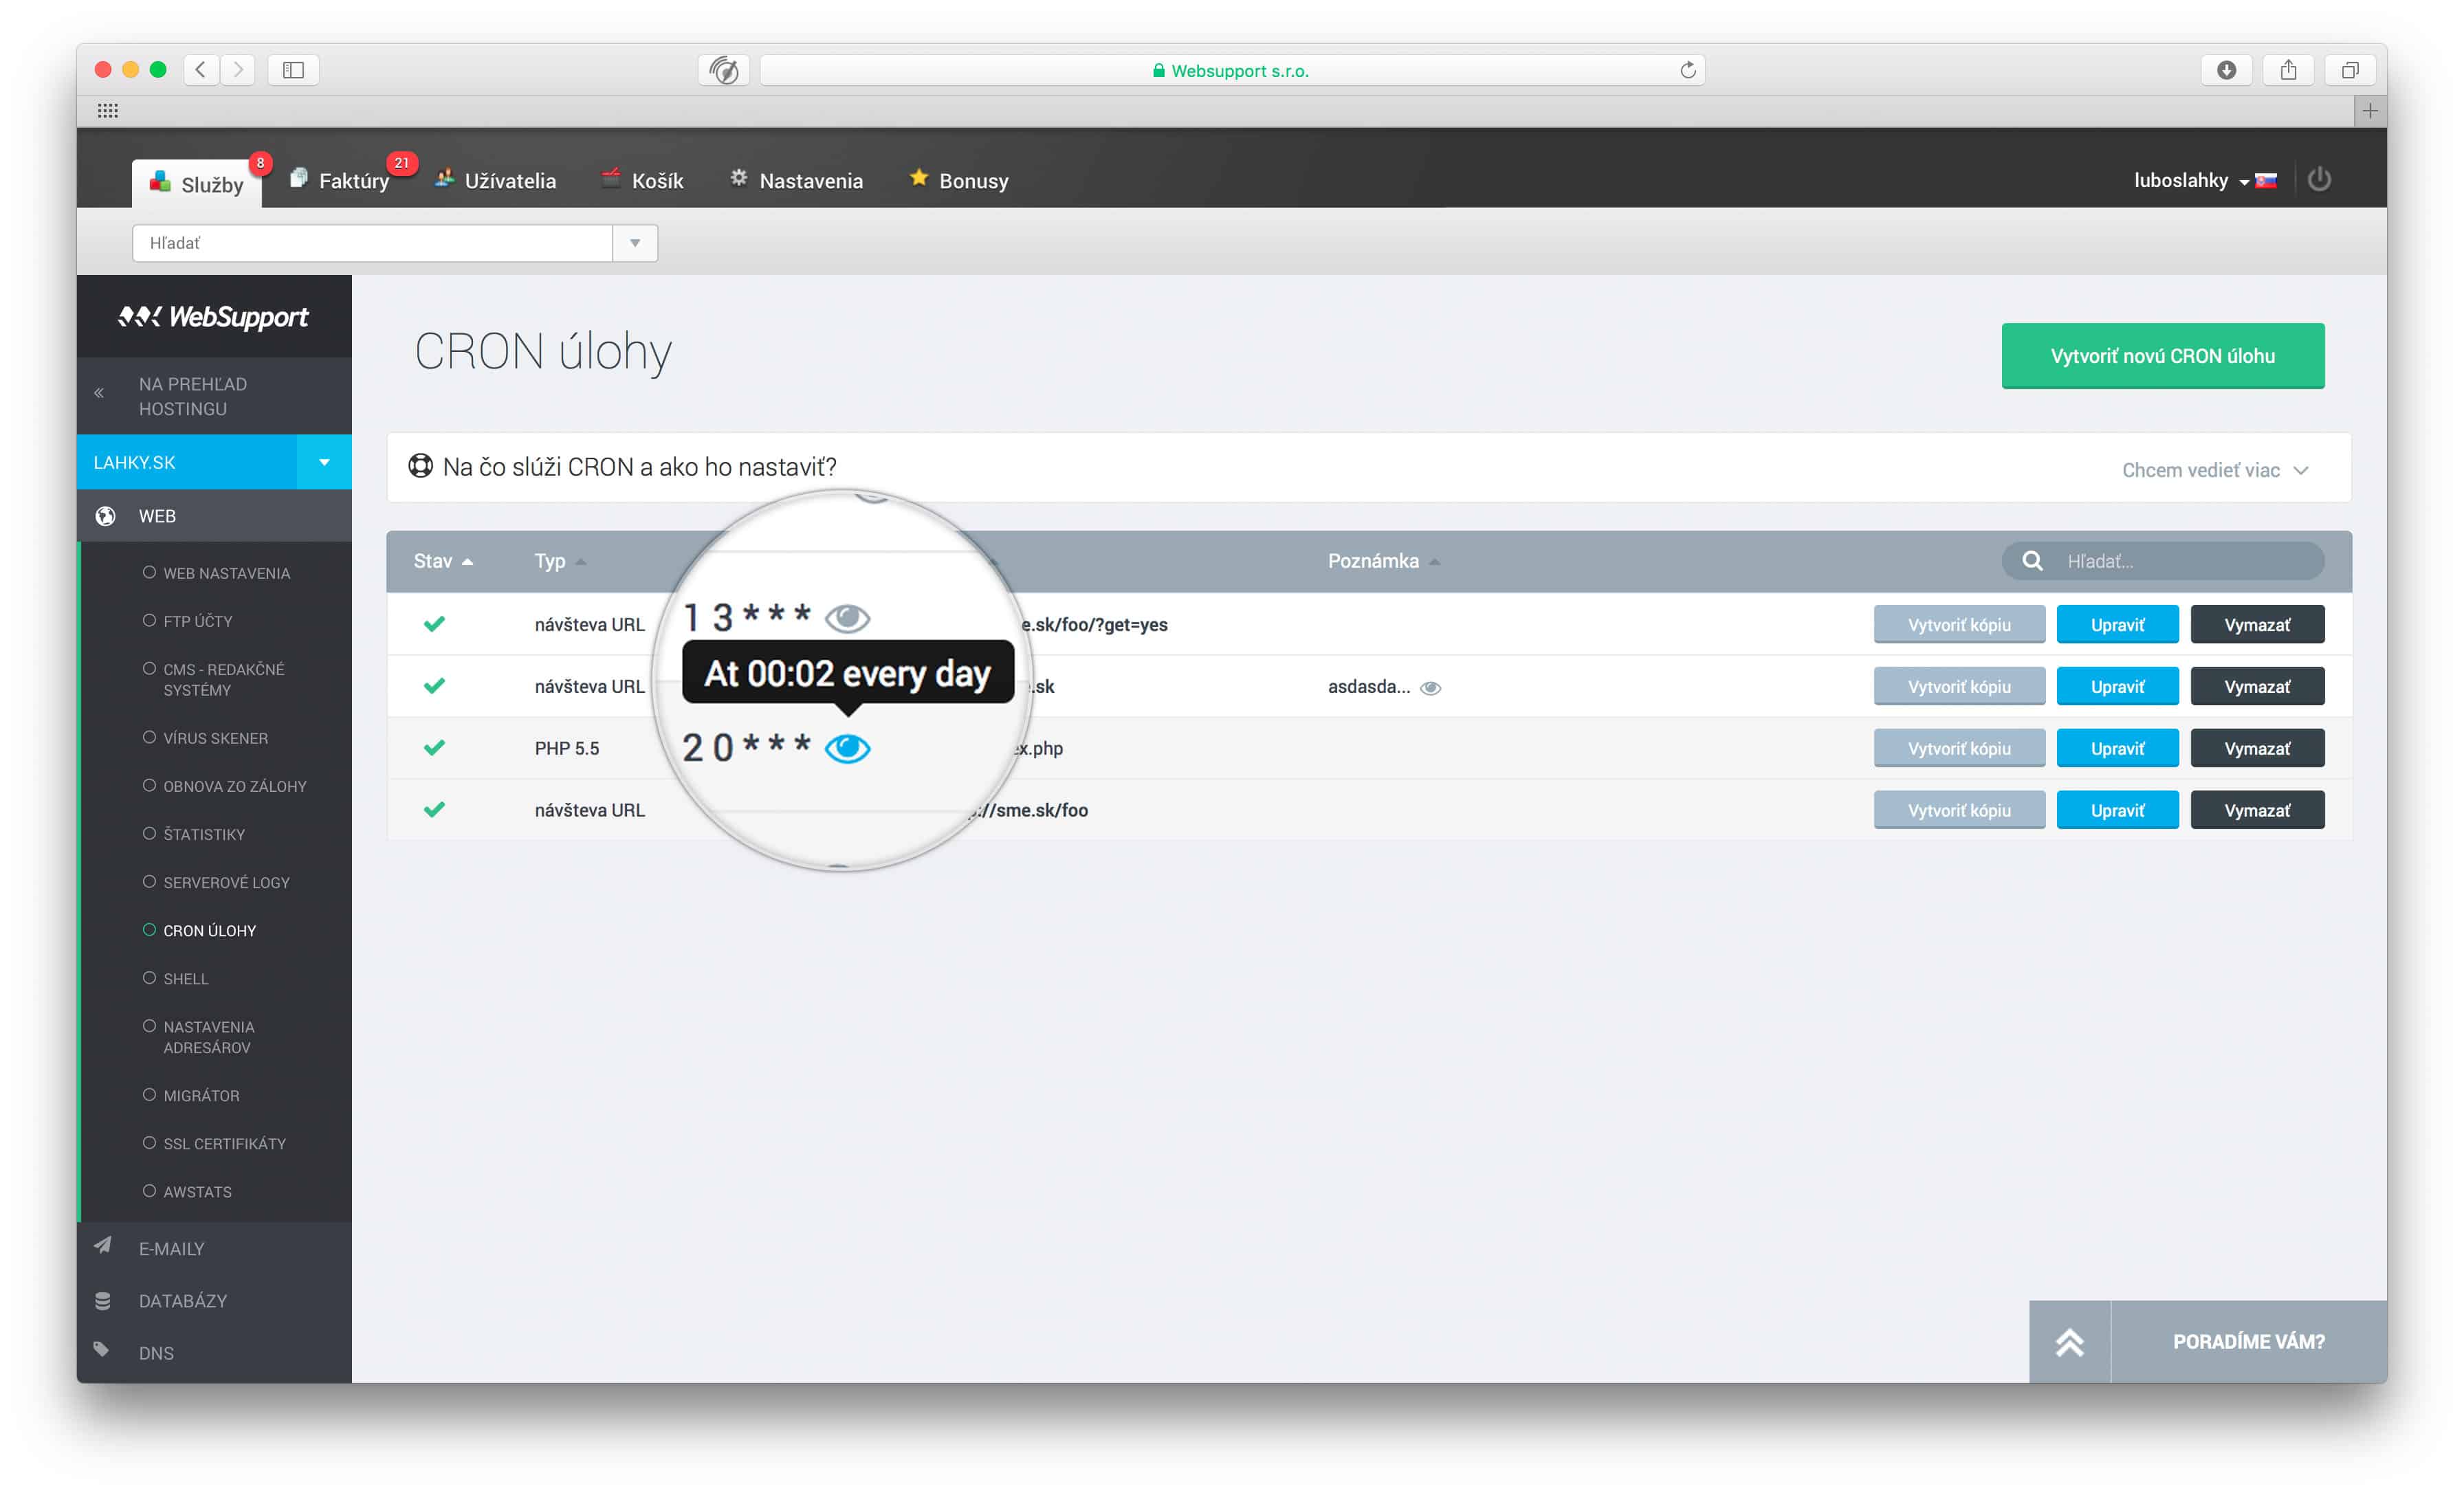Click PORADÍME VÁM? help button
Screen dimensions: 2464x1493
(x=2249, y=1342)
